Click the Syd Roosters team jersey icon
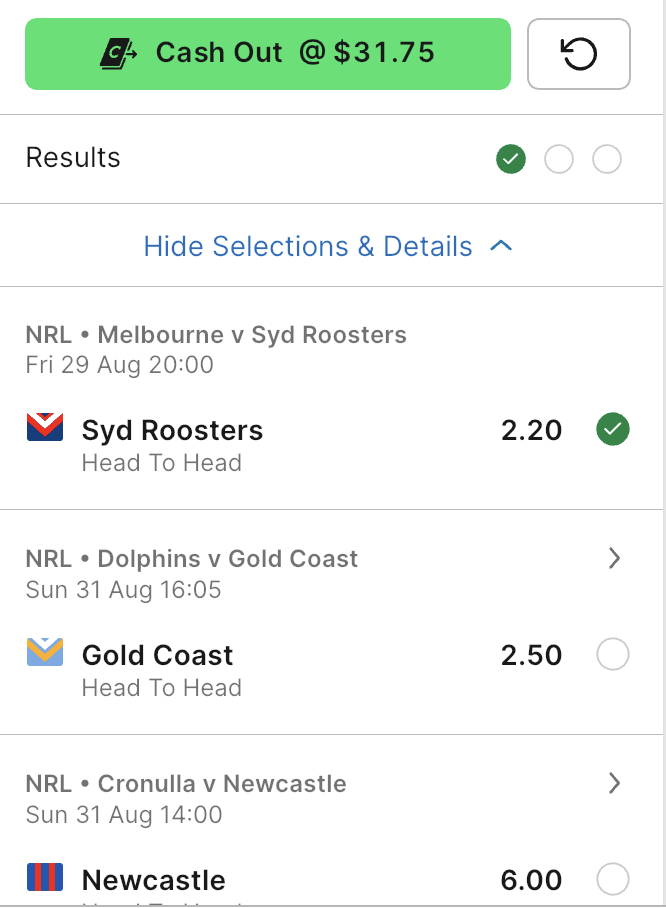 point(45,427)
